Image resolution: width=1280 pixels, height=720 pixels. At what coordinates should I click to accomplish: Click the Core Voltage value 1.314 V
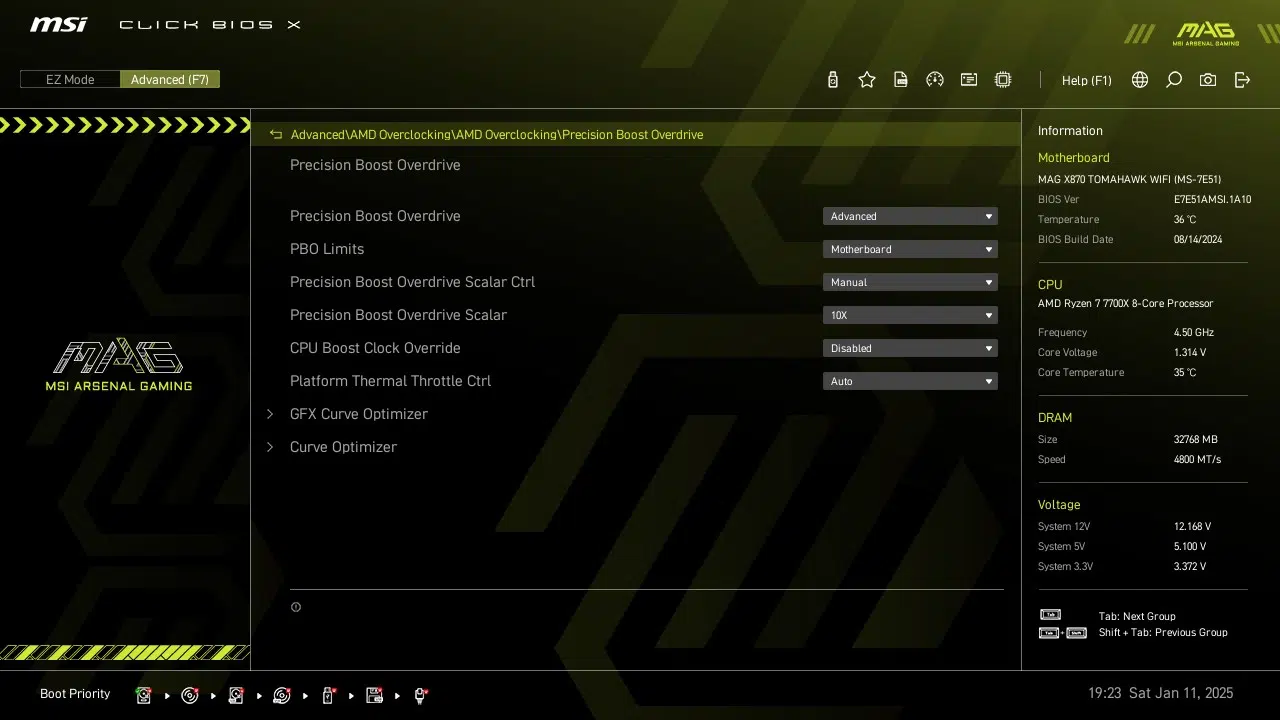(1190, 353)
